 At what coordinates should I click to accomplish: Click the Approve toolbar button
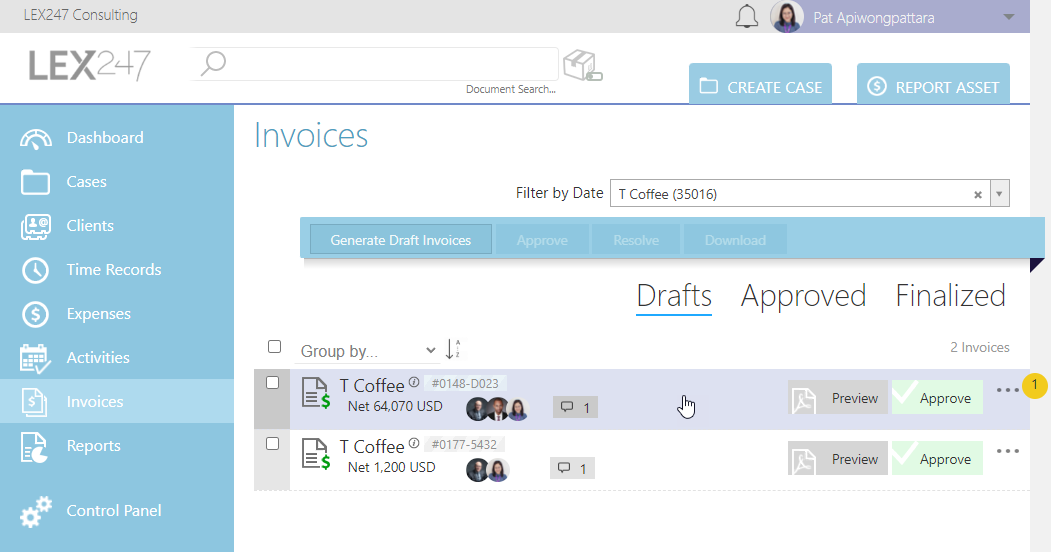(x=542, y=240)
